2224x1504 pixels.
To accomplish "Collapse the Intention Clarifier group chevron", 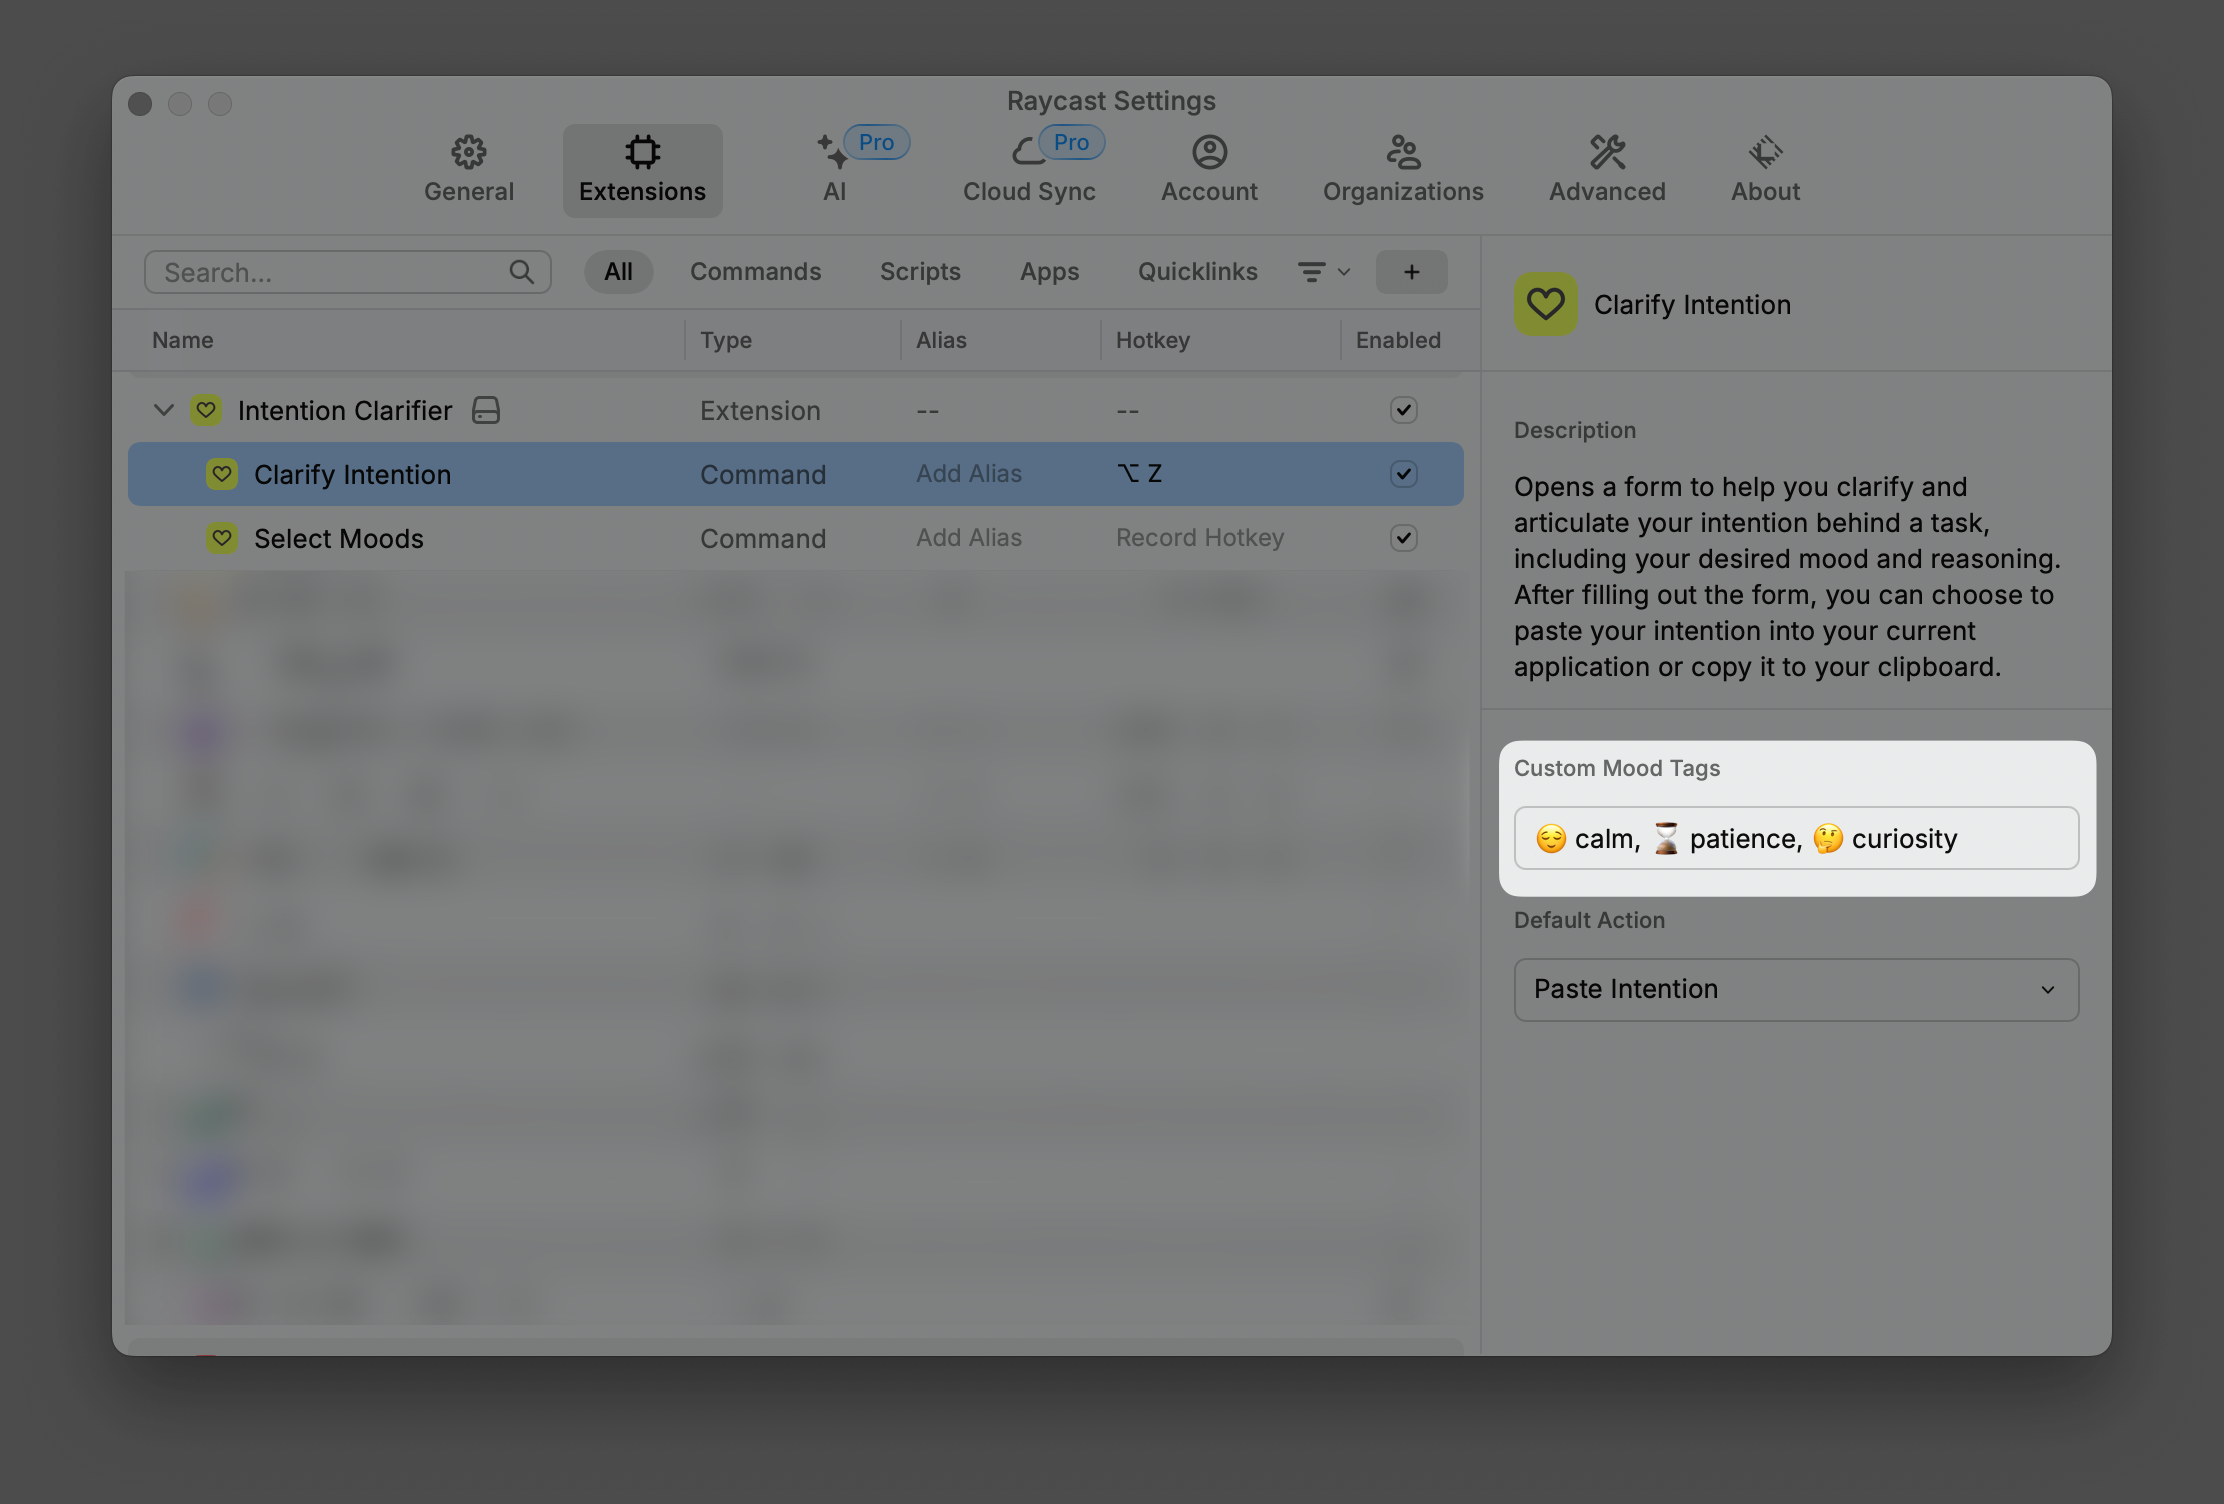I will (x=164, y=410).
